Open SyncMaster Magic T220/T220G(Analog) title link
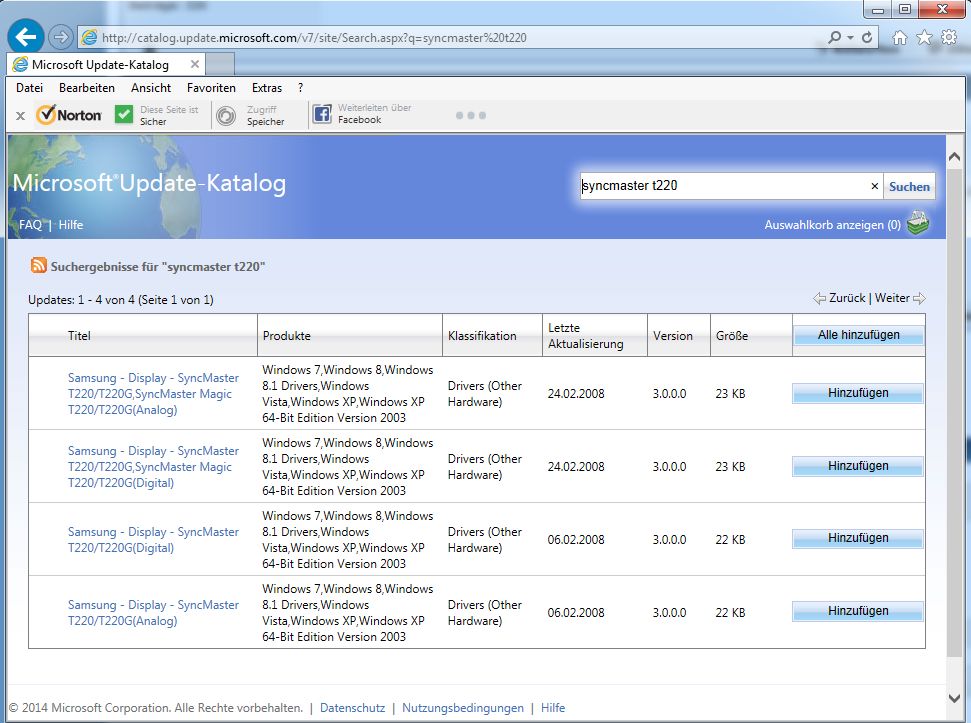The image size is (971, 723). 153,394
